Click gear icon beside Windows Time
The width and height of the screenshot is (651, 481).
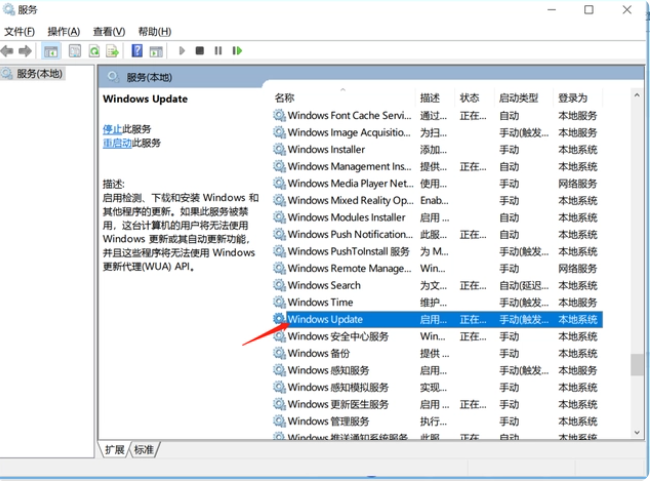[x=279, y=302]
